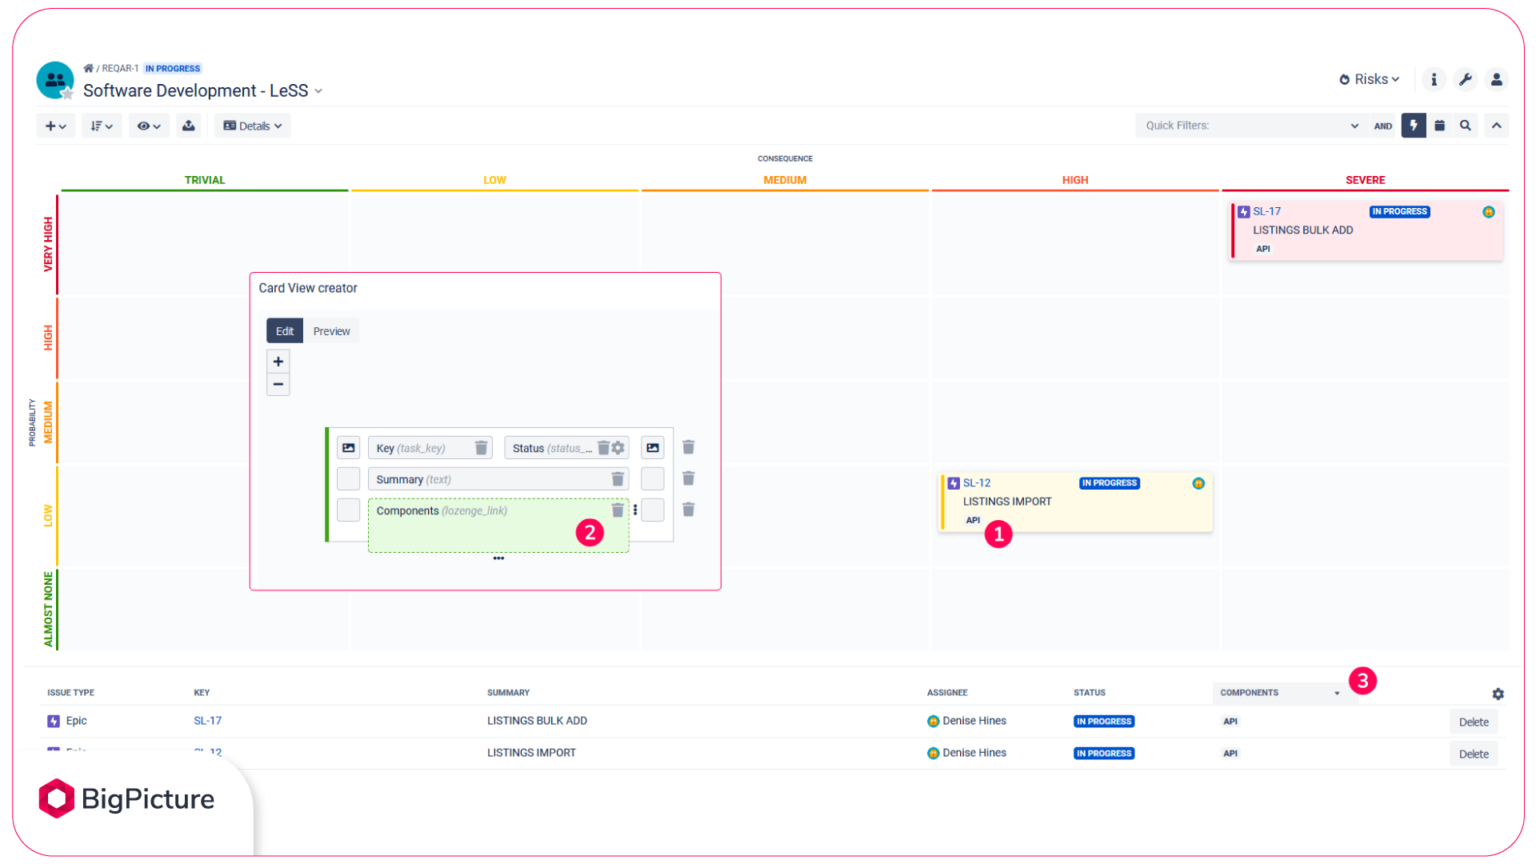Switch to the Preview tab in Card View creator
This screenshot has height=864, width=1536.
click(331, 330)
